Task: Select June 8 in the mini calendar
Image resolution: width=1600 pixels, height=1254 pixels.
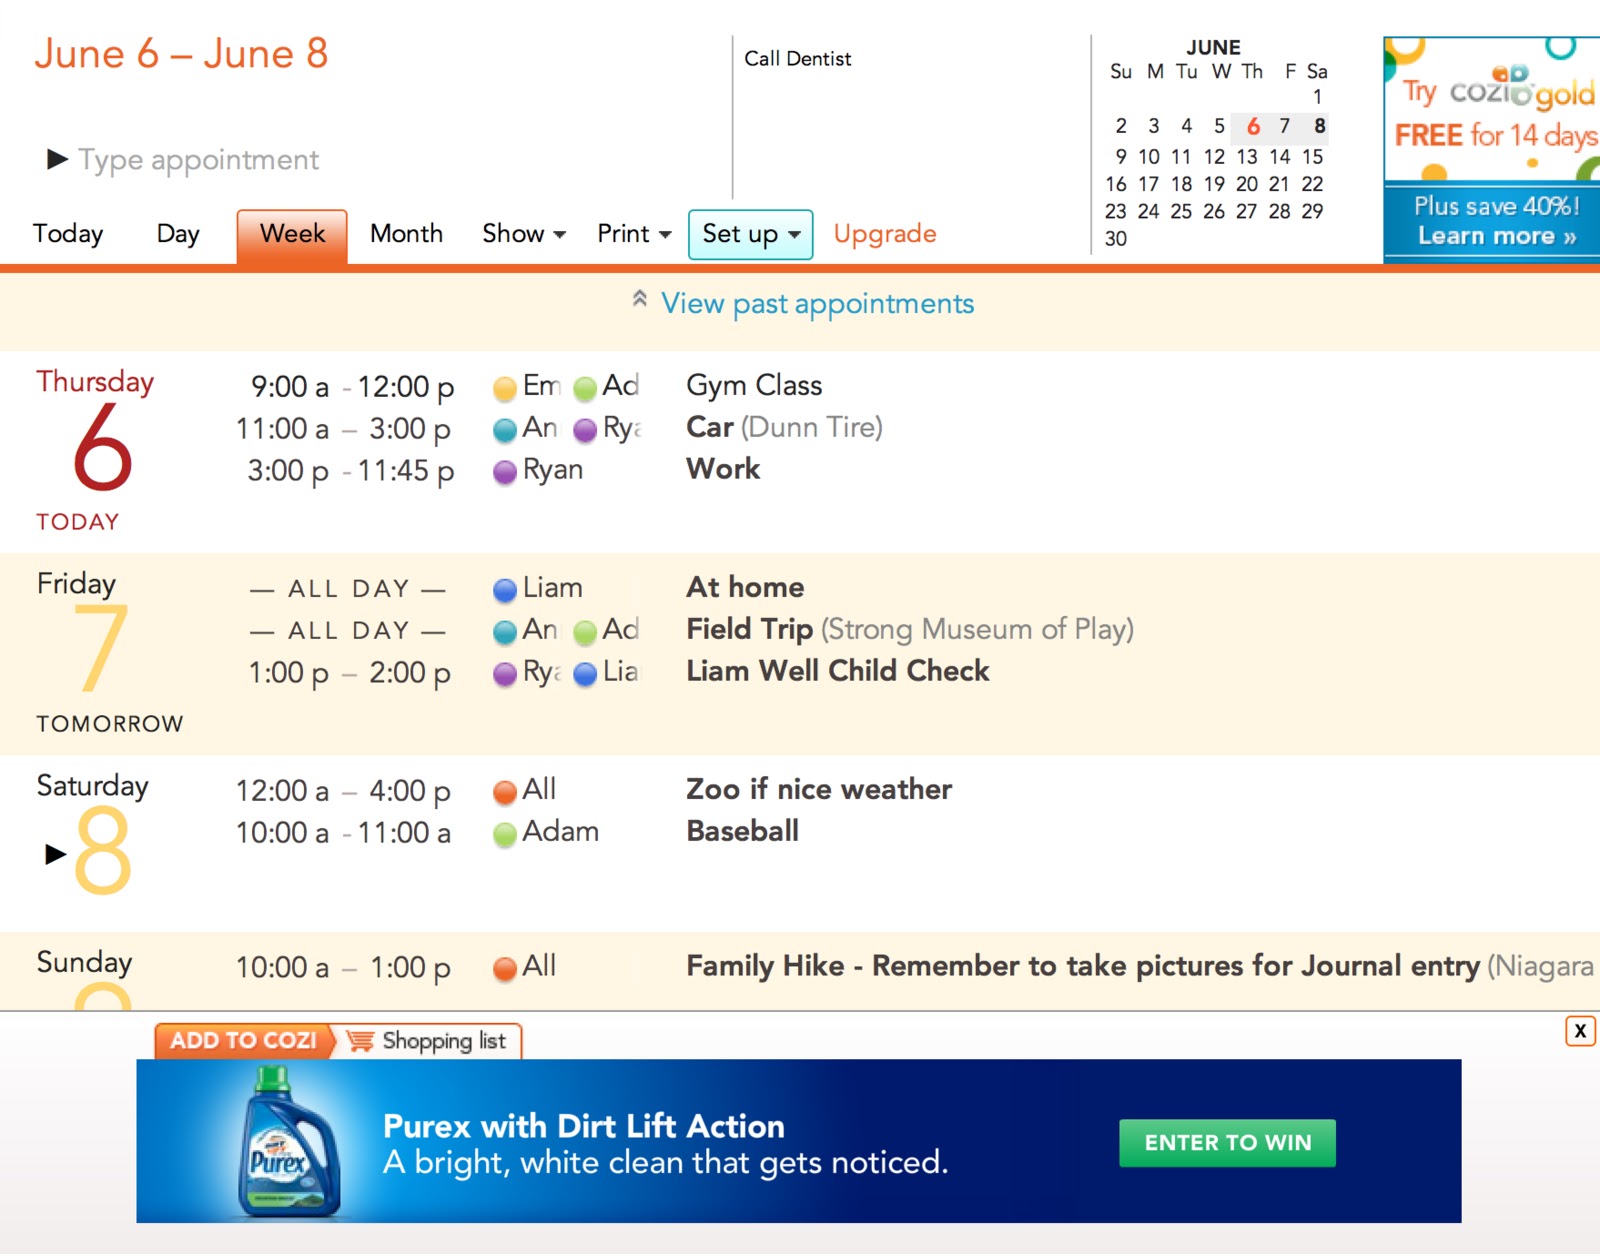Action: [x=1320, y=126]
